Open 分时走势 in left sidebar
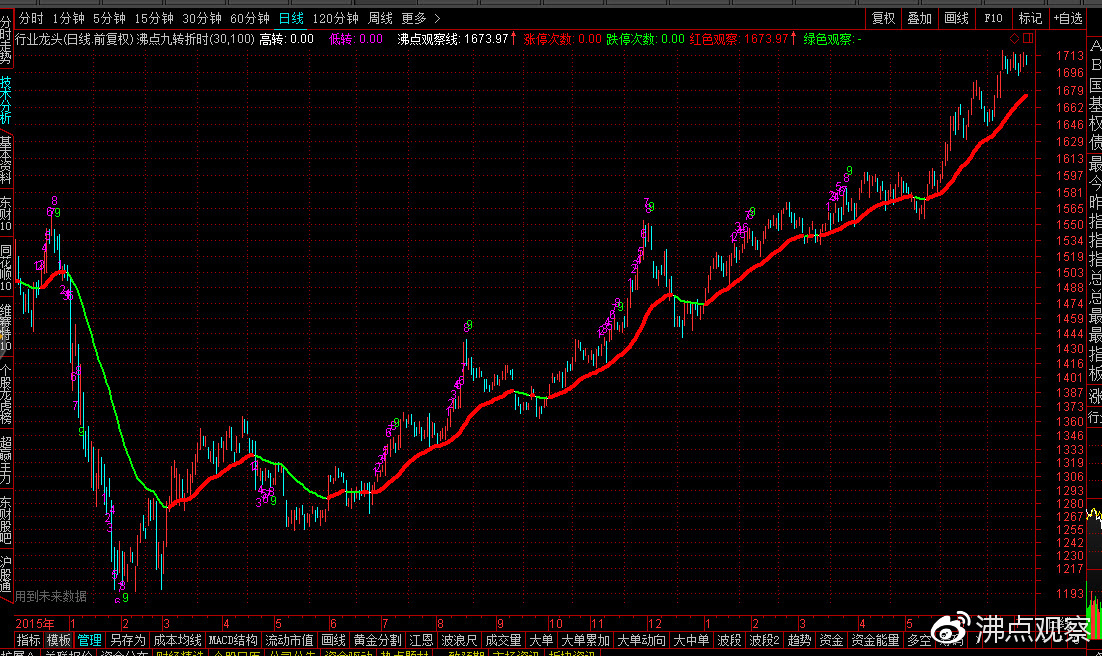This screenshot has height=656, width=1102. click(x=6, y=40)
